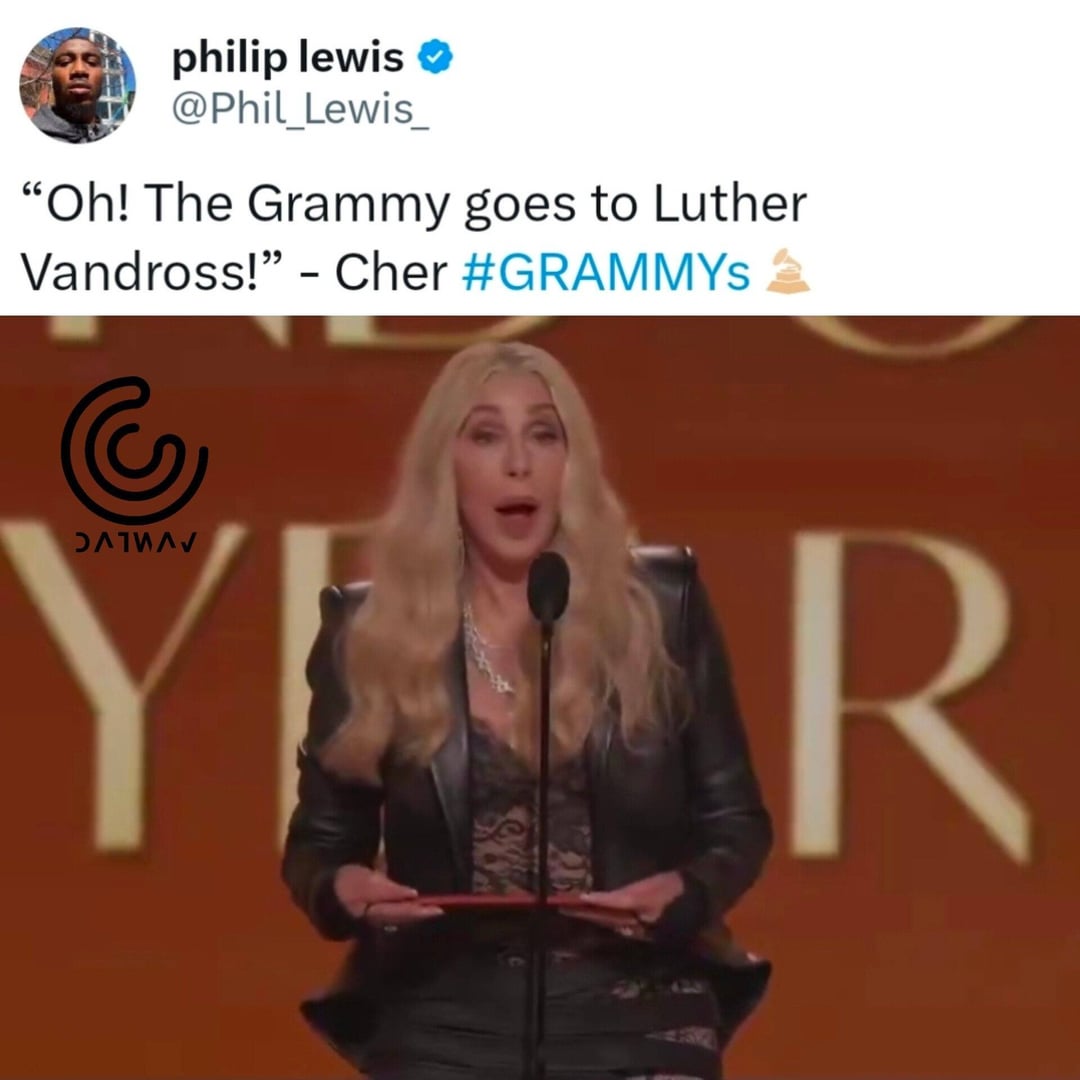The height and width of the screenshot is (1080, 1080).
Task: Open the #GRAMMYs hashtag link
Action: coord(606,273)
